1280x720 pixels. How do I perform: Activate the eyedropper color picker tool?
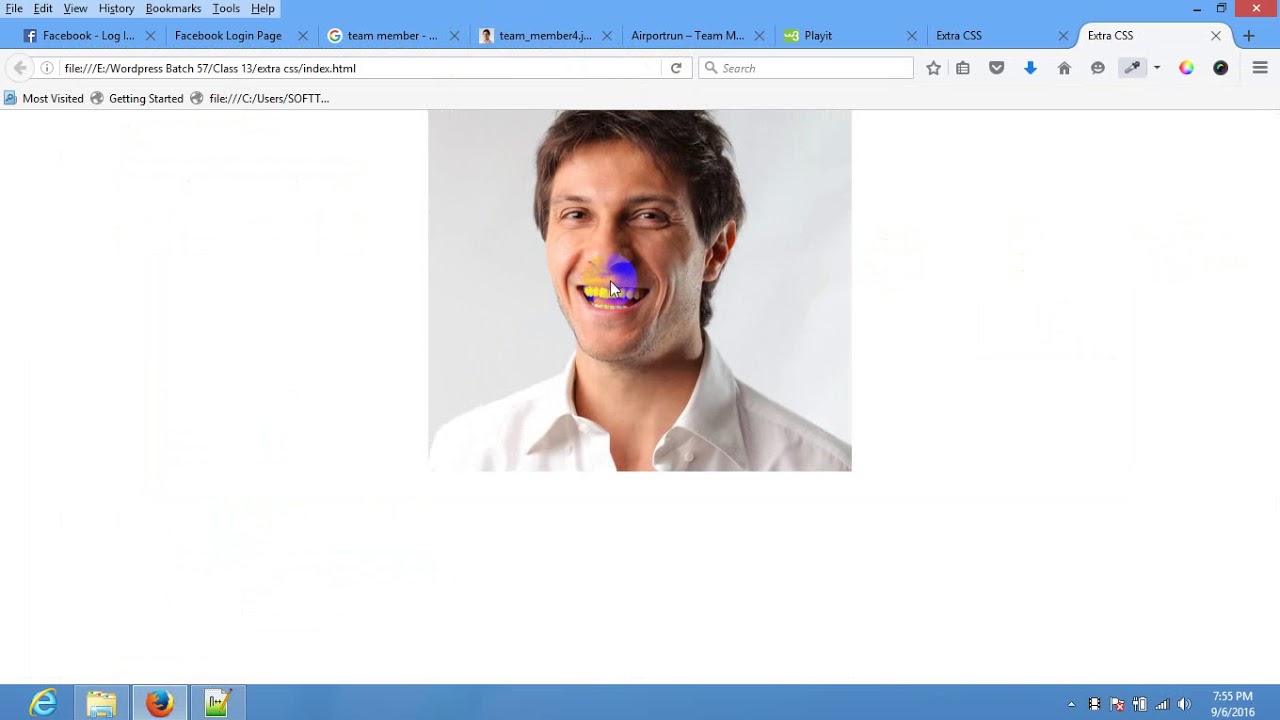pos(1132,68)
